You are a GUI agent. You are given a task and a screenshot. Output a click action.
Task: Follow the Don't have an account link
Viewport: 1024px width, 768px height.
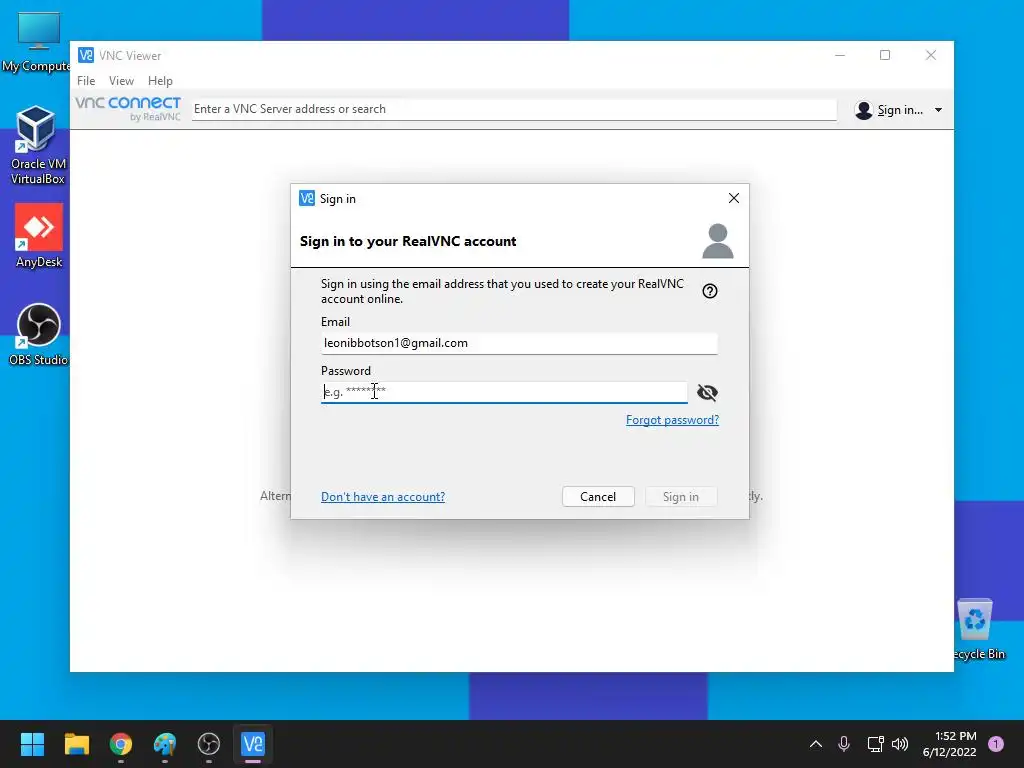pos(383,497)
